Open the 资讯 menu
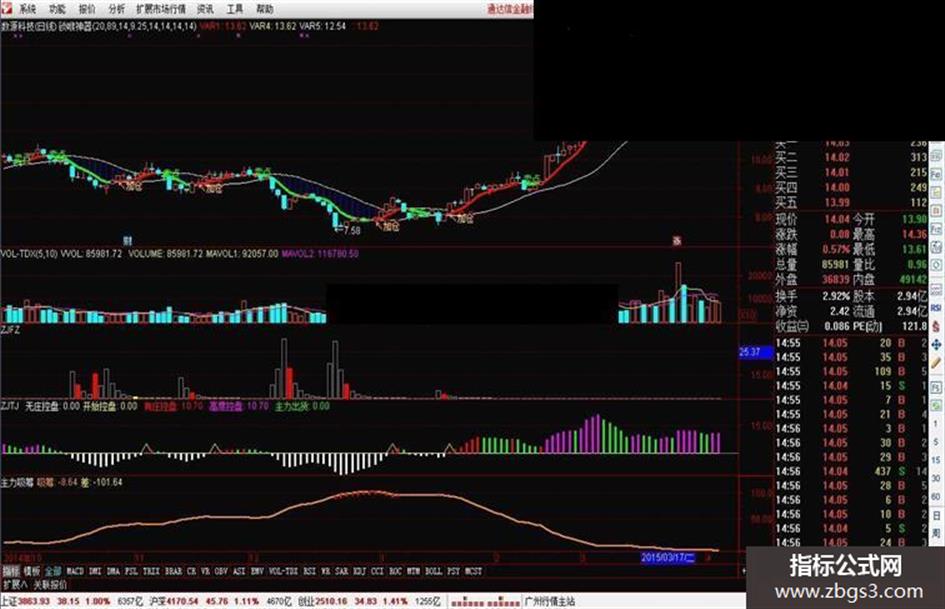 point(206,8)
